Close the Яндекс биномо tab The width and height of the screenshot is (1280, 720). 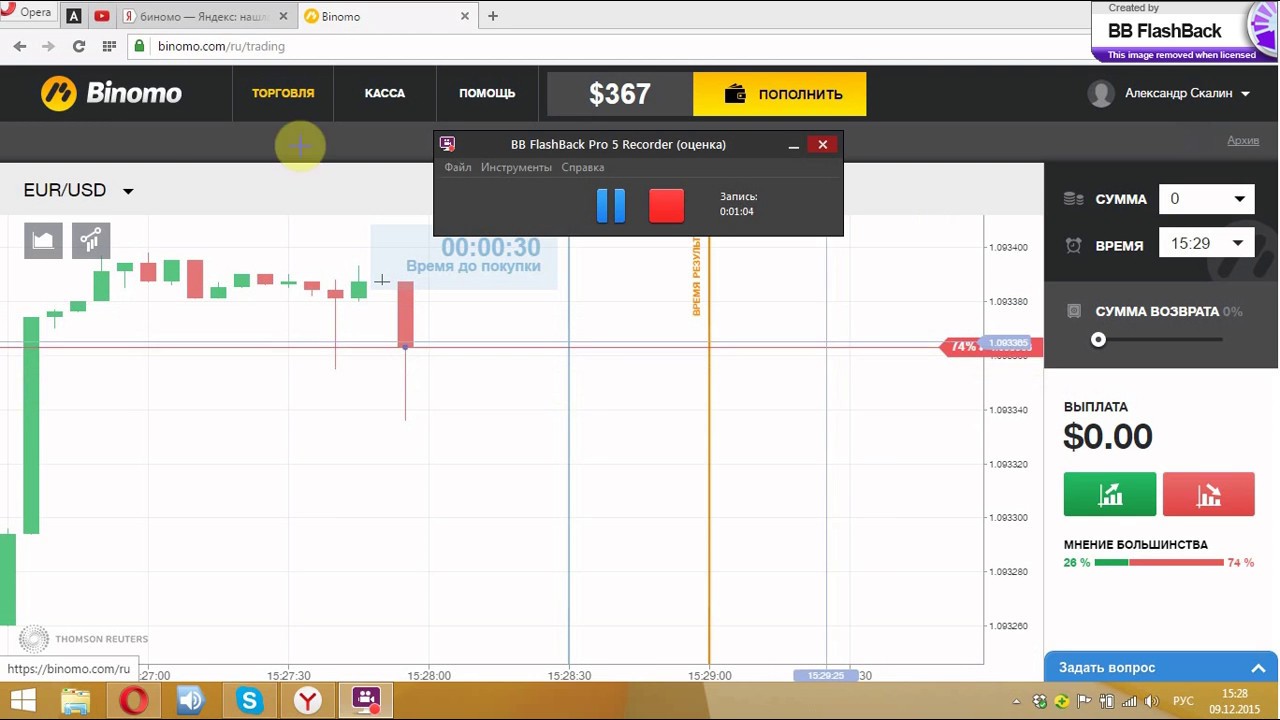pyautogui.click(x=284, y=16)
